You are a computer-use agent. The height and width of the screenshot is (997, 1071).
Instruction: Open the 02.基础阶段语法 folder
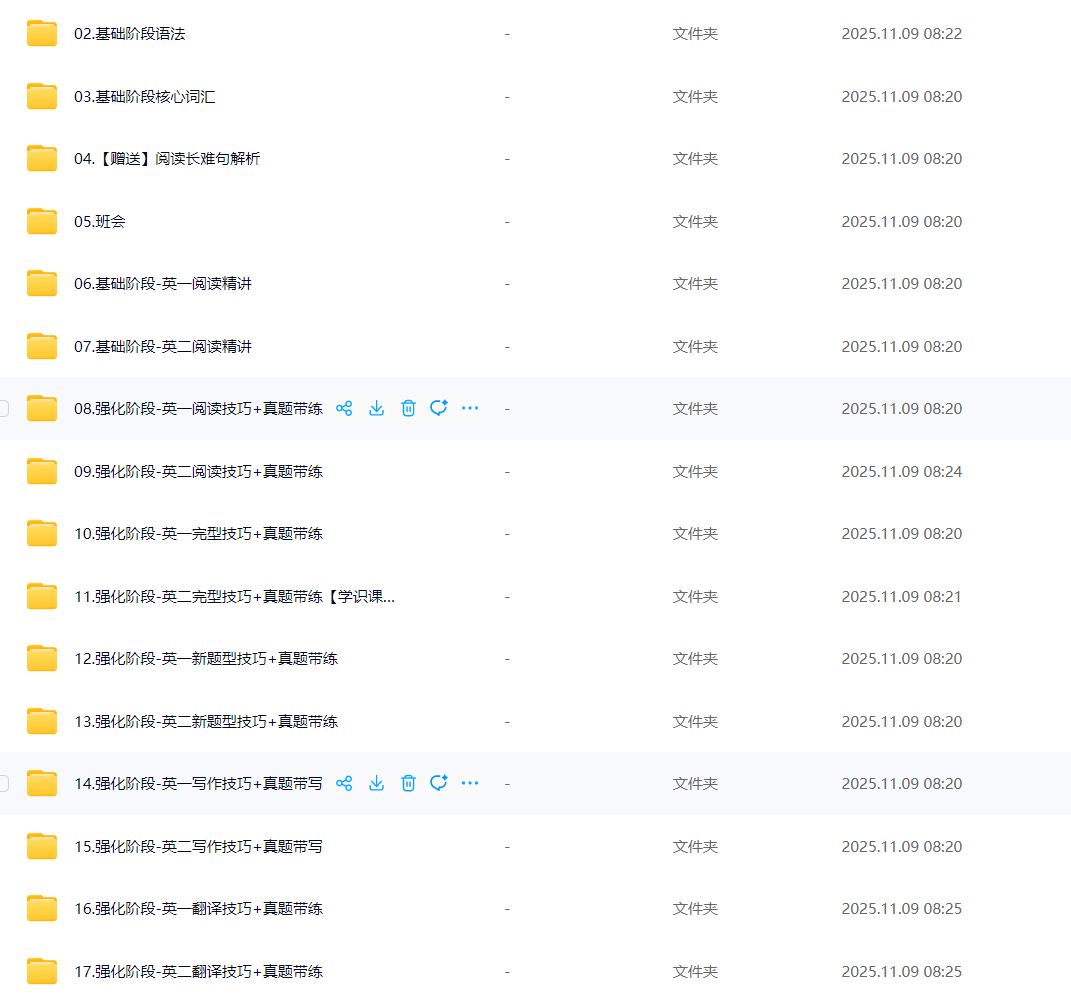129,34
